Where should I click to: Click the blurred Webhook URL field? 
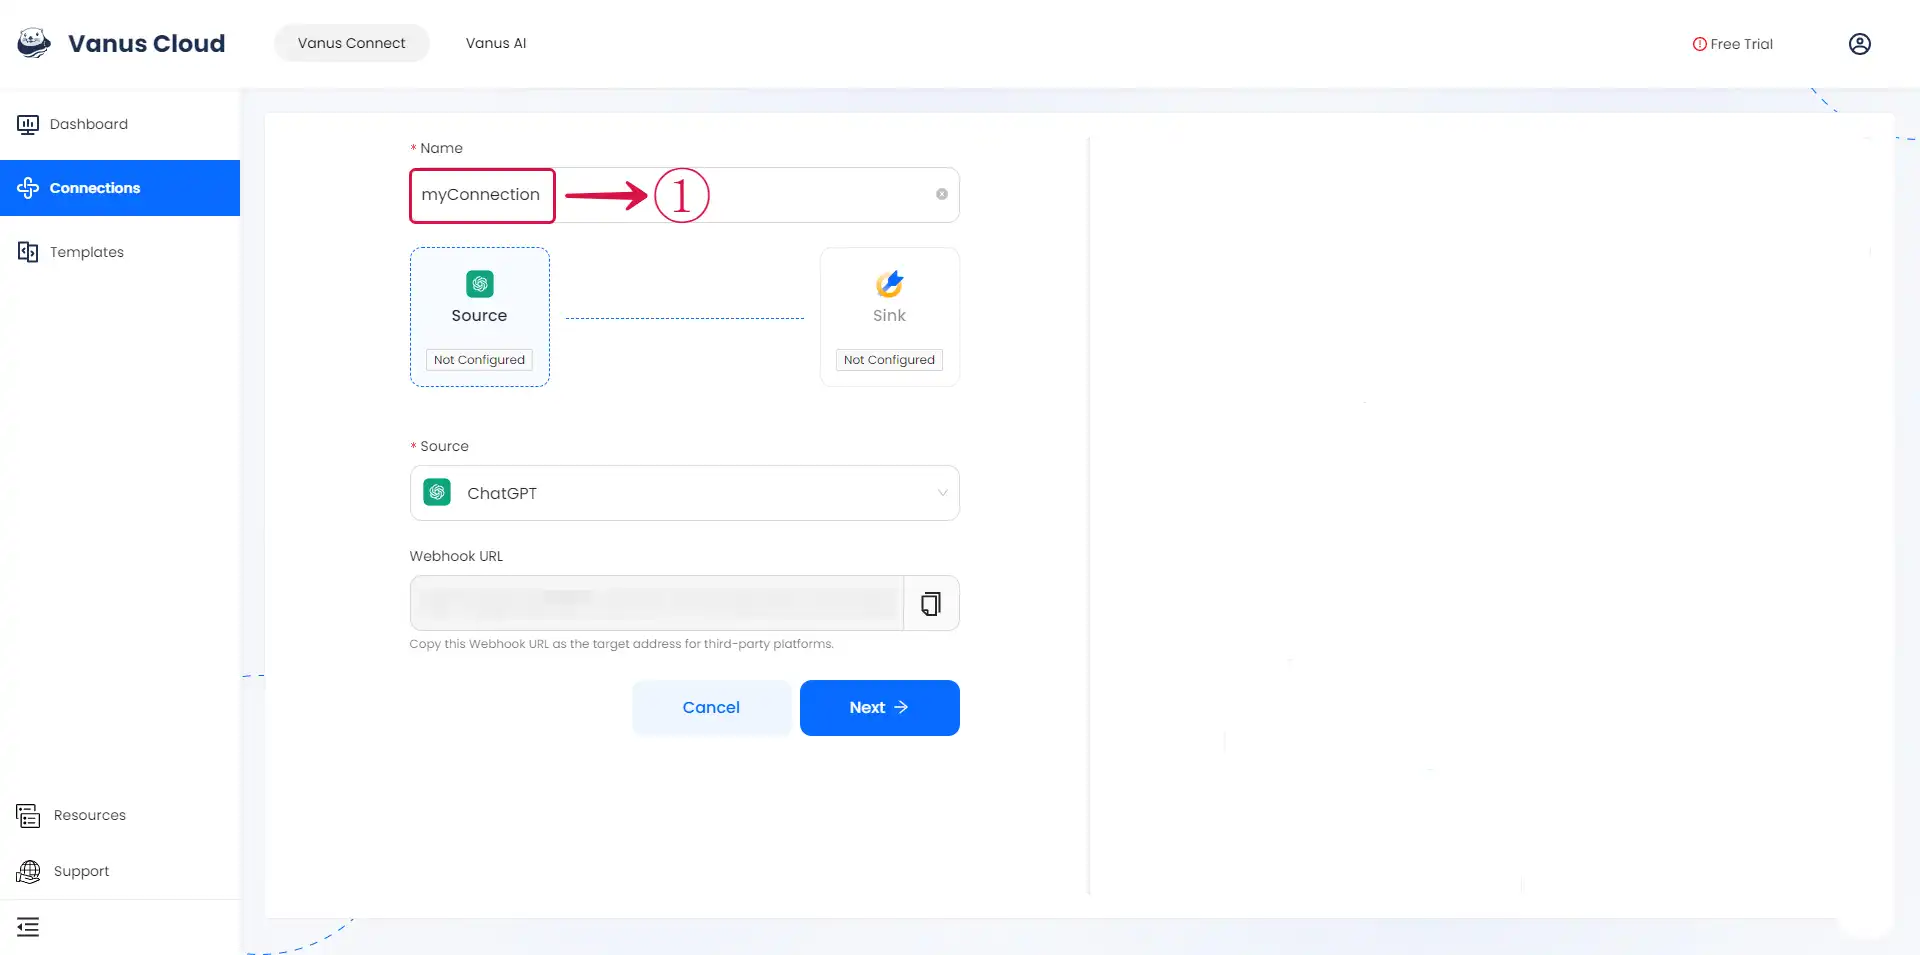click(657, 603)
